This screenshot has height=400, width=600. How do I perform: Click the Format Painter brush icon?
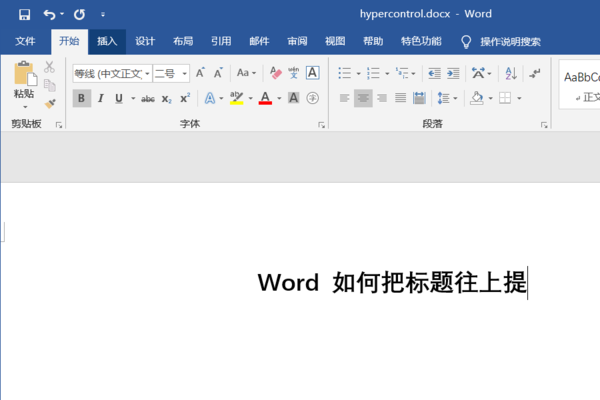pos(50,103)
